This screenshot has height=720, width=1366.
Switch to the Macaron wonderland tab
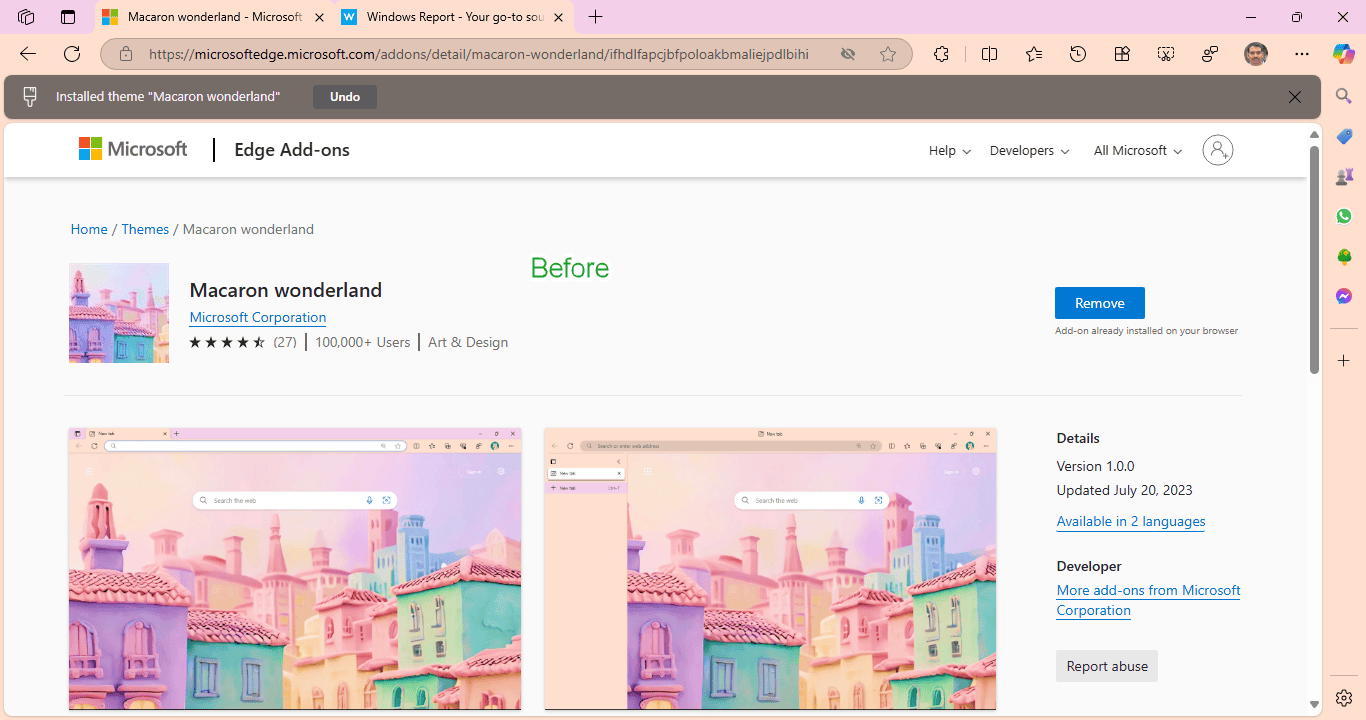click(214, 17)
